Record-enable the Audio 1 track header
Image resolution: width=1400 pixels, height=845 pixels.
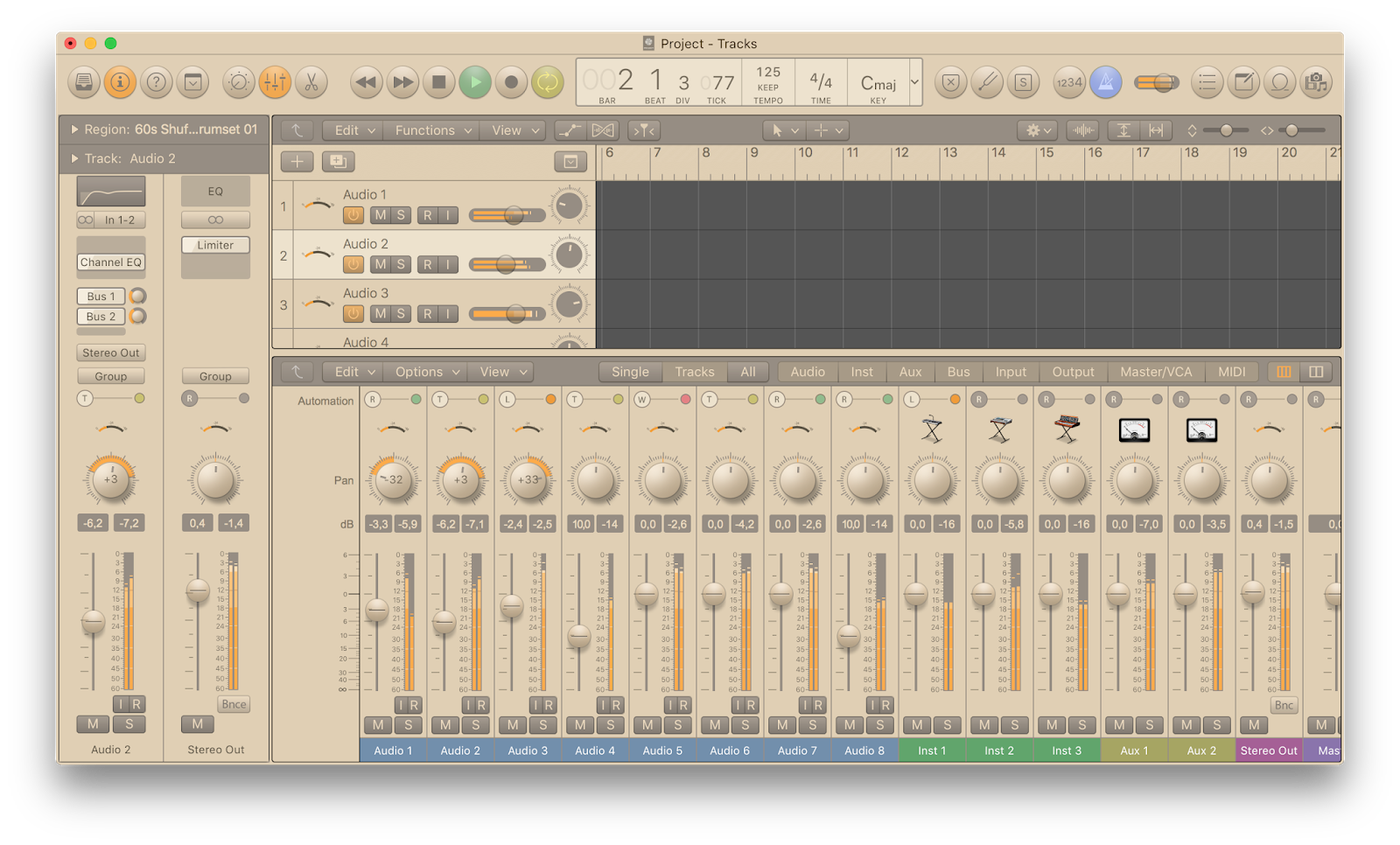427,215
